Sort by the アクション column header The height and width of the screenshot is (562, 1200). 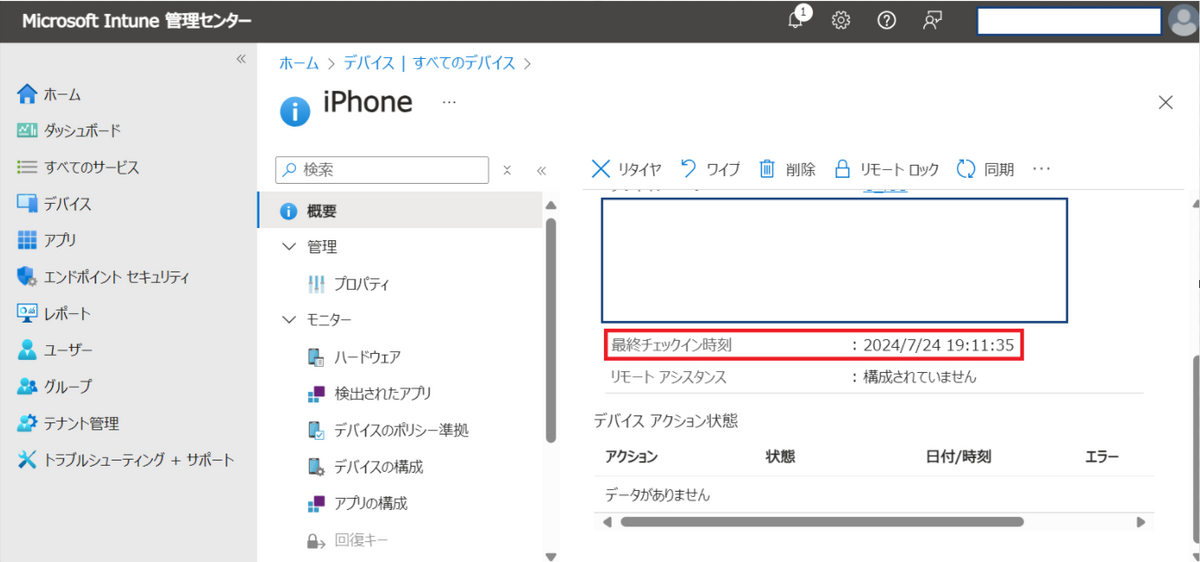pyautogui.click(x=631, y=457)
